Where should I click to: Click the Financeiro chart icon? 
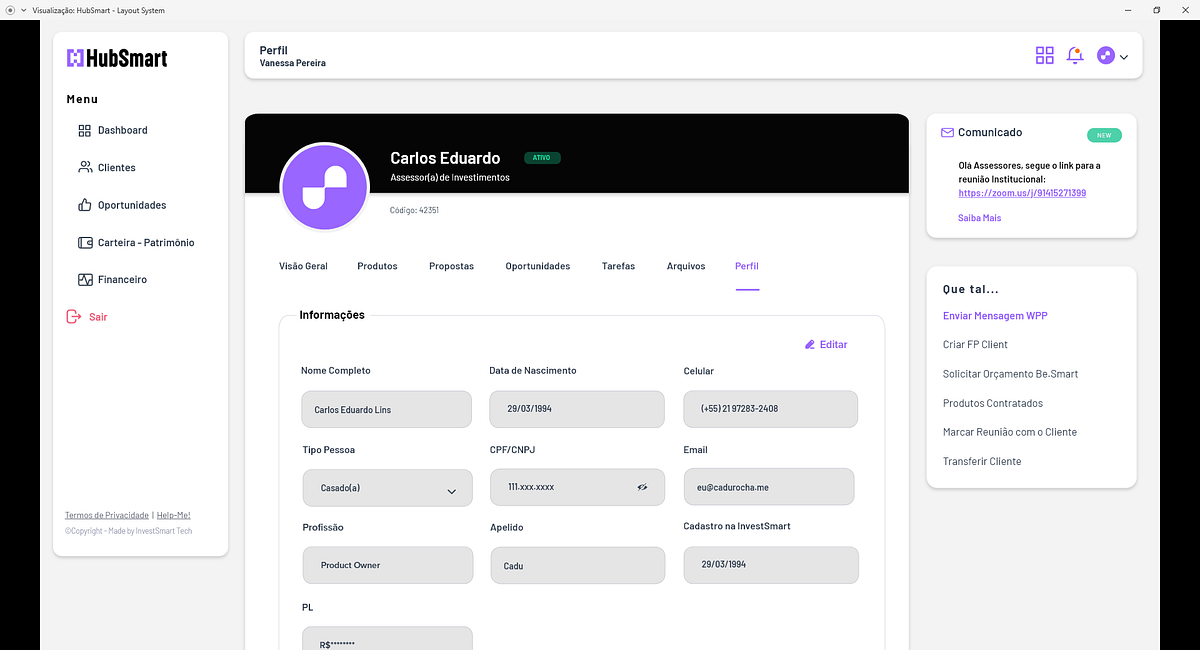pyautogui.click(x=85, y=279)
